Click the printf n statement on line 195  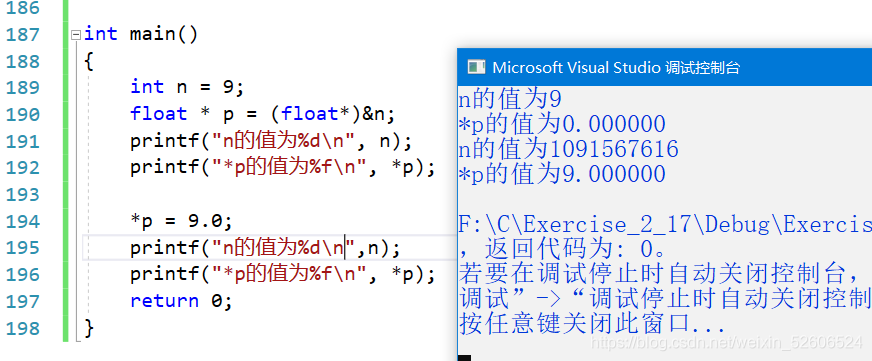click(x=265, y=248)
